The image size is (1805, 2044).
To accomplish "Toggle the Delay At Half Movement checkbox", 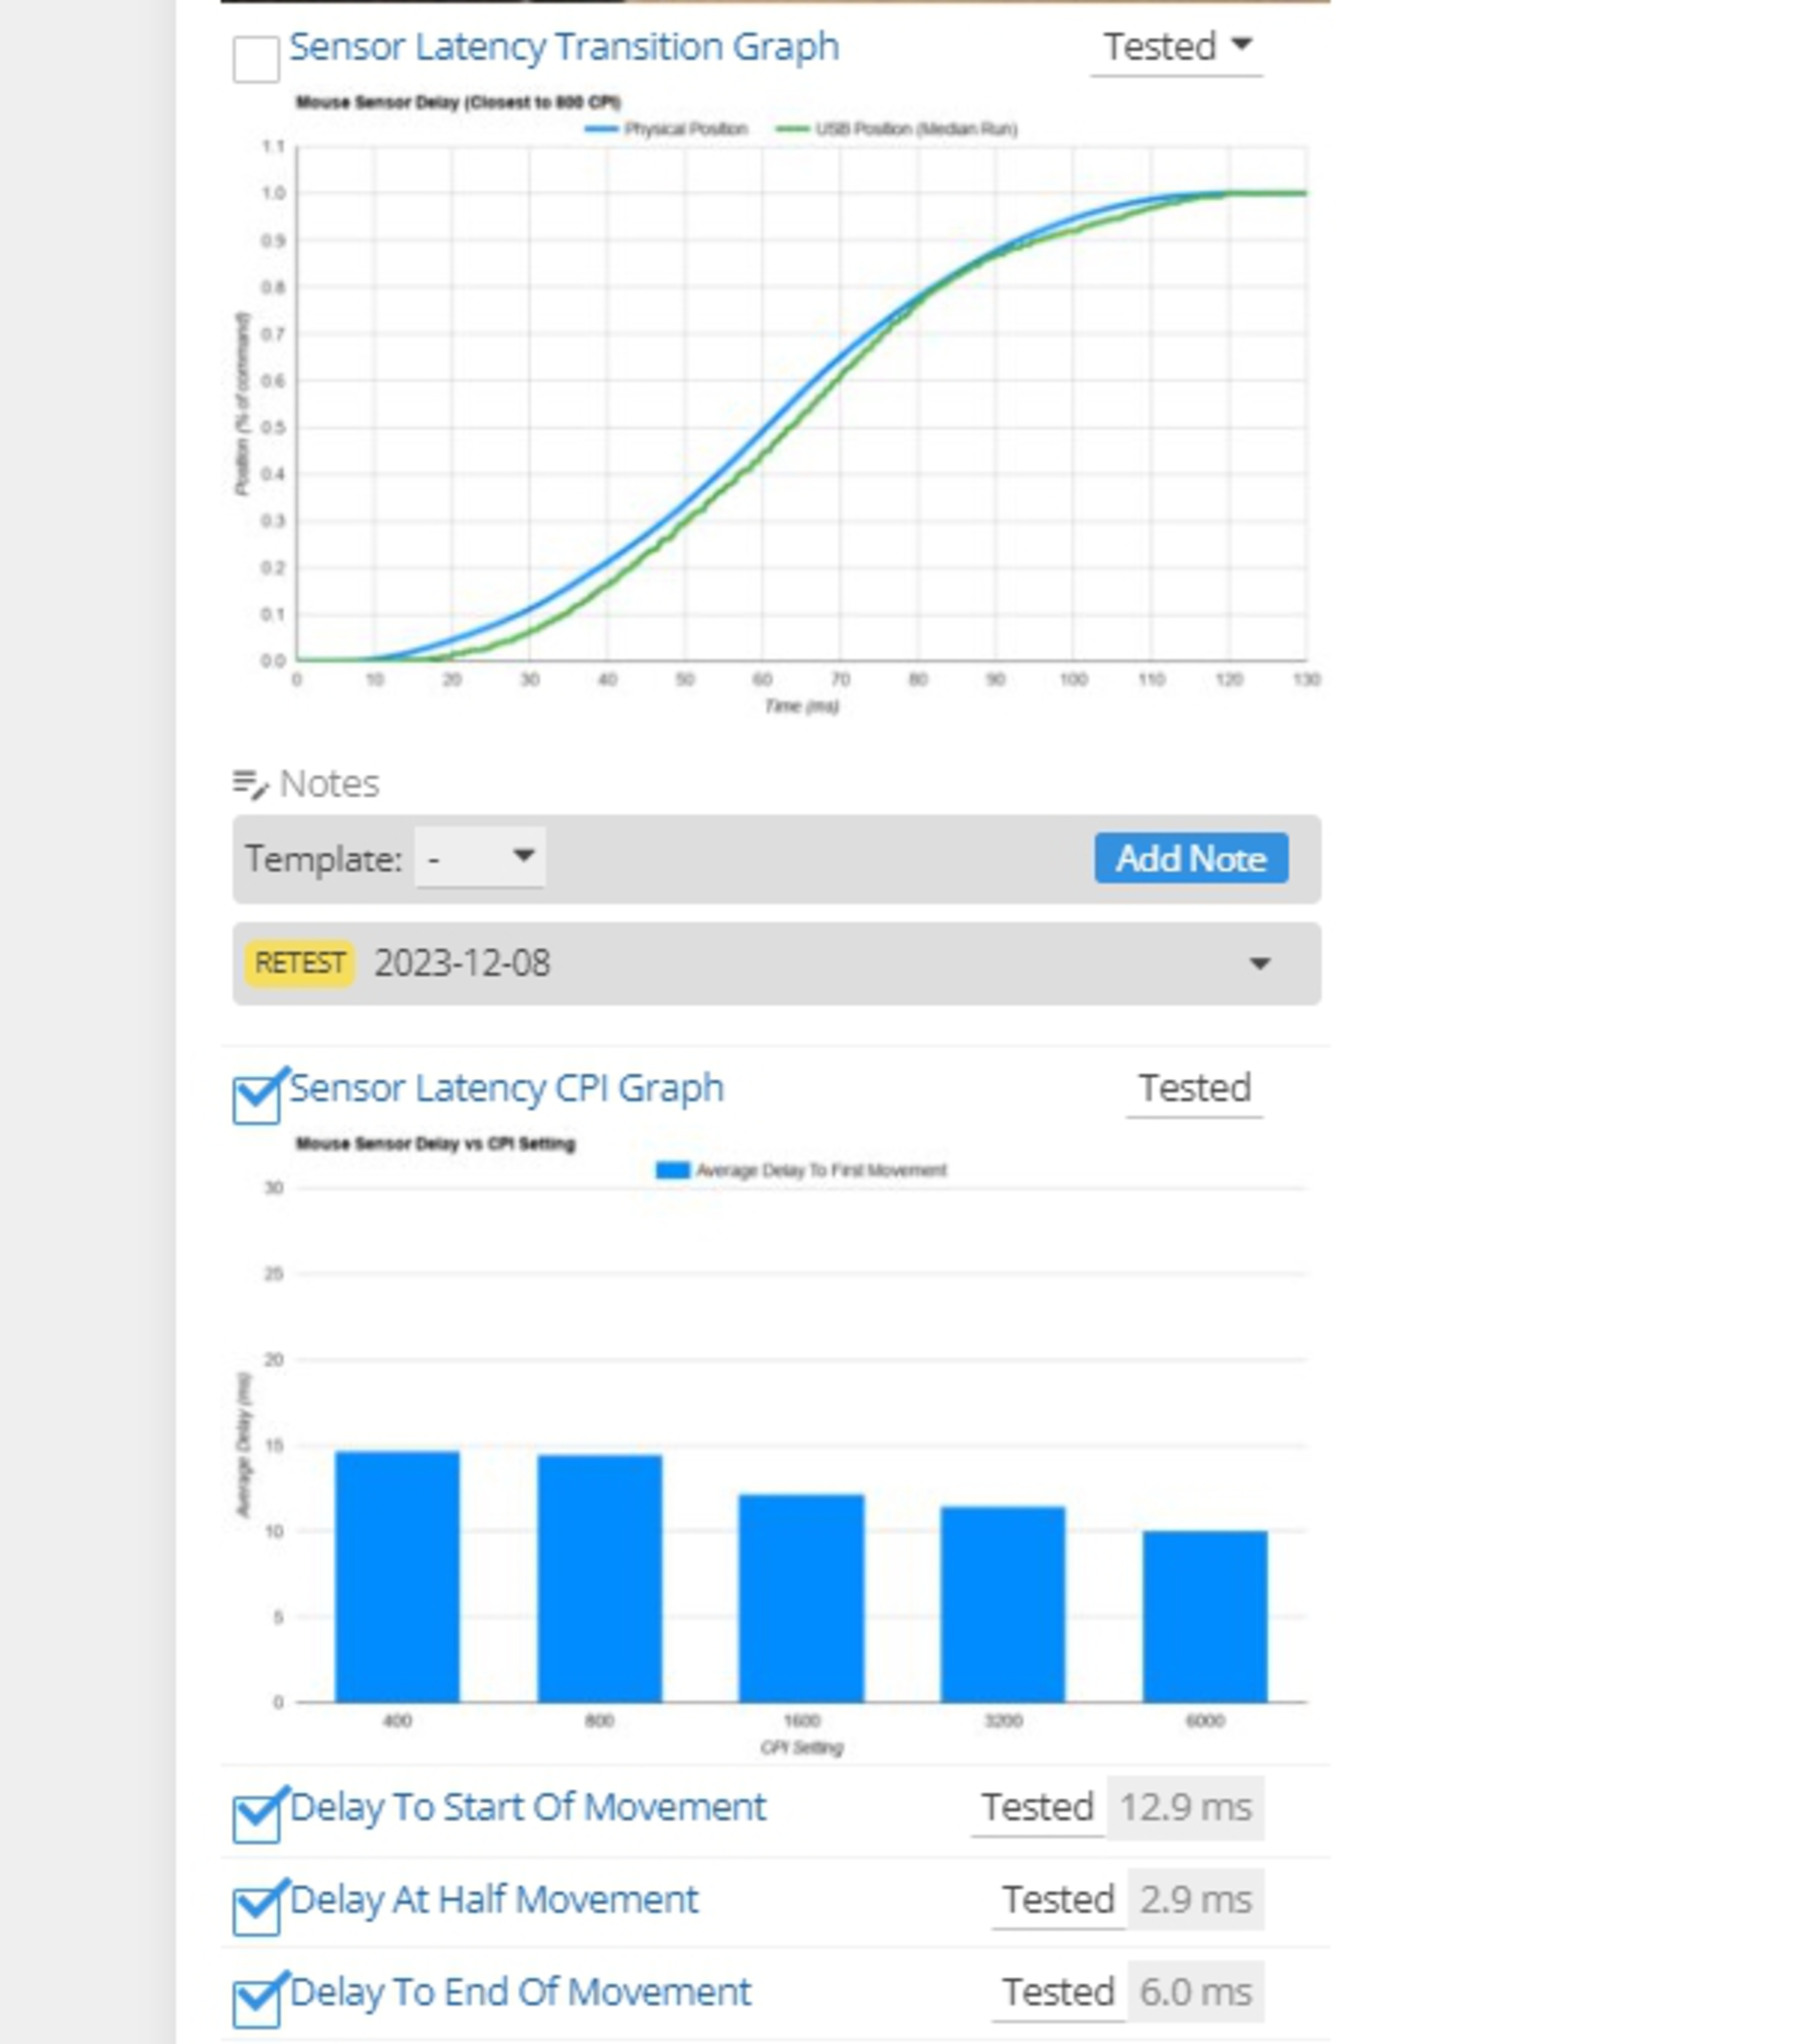I will tap(256, 1911).
